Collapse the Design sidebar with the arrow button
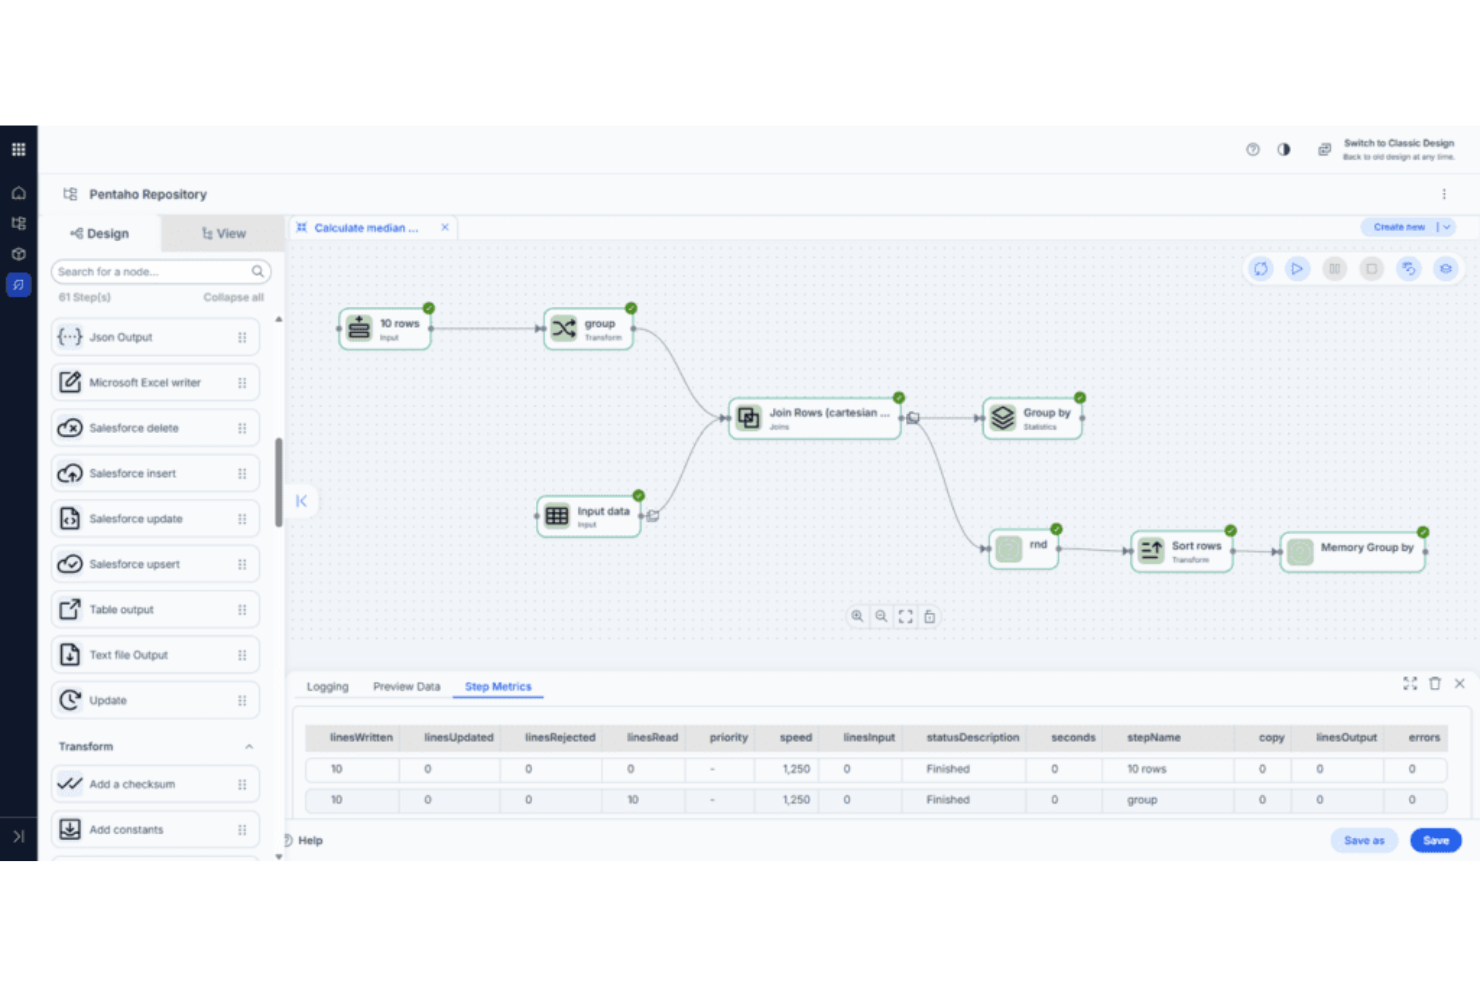The height and width of the screenshot is (987, 1480). click(302, 501)
